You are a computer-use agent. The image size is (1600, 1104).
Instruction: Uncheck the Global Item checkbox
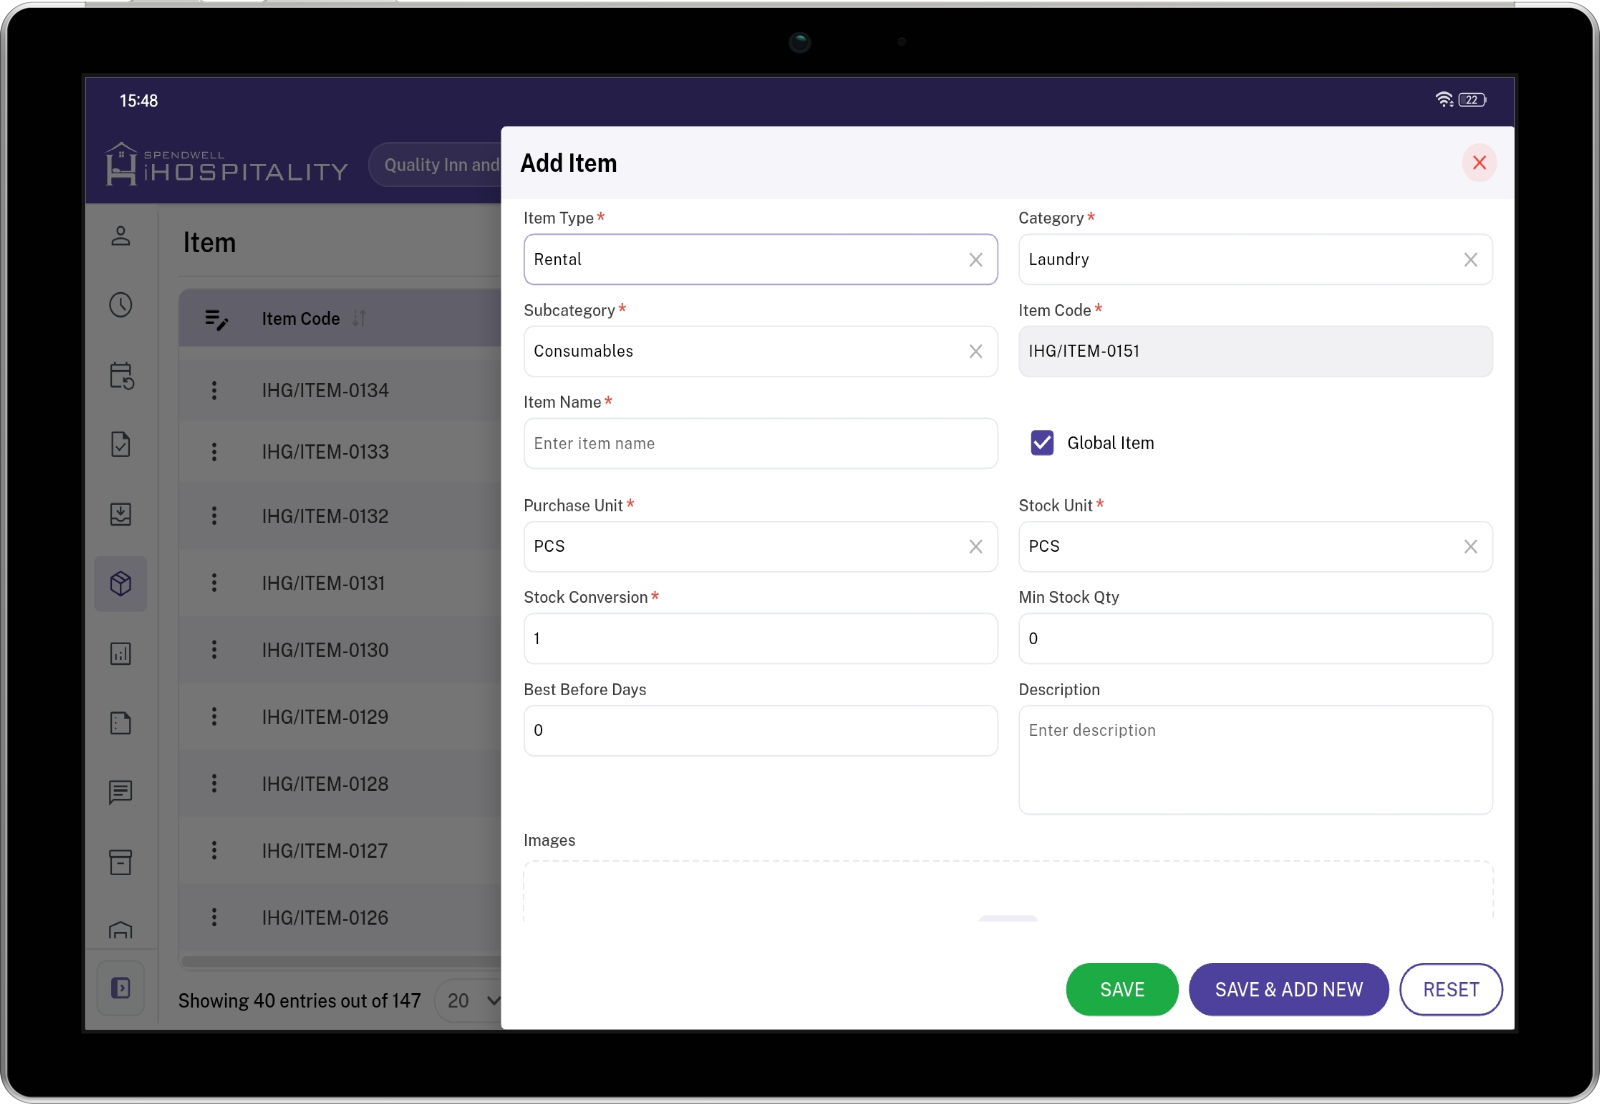(1042, 443)
